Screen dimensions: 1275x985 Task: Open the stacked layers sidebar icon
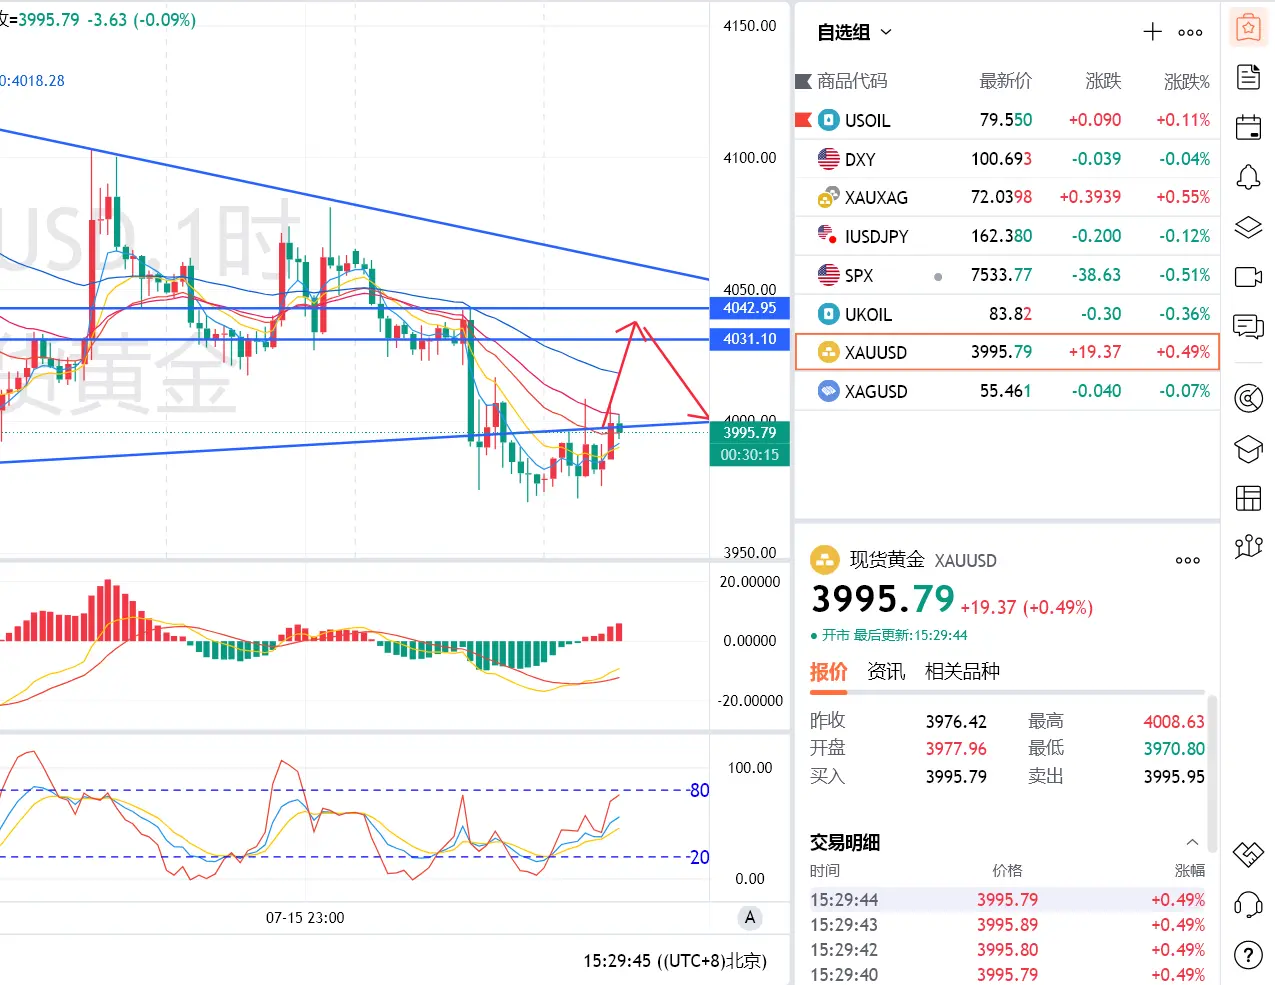(1248, 227)
